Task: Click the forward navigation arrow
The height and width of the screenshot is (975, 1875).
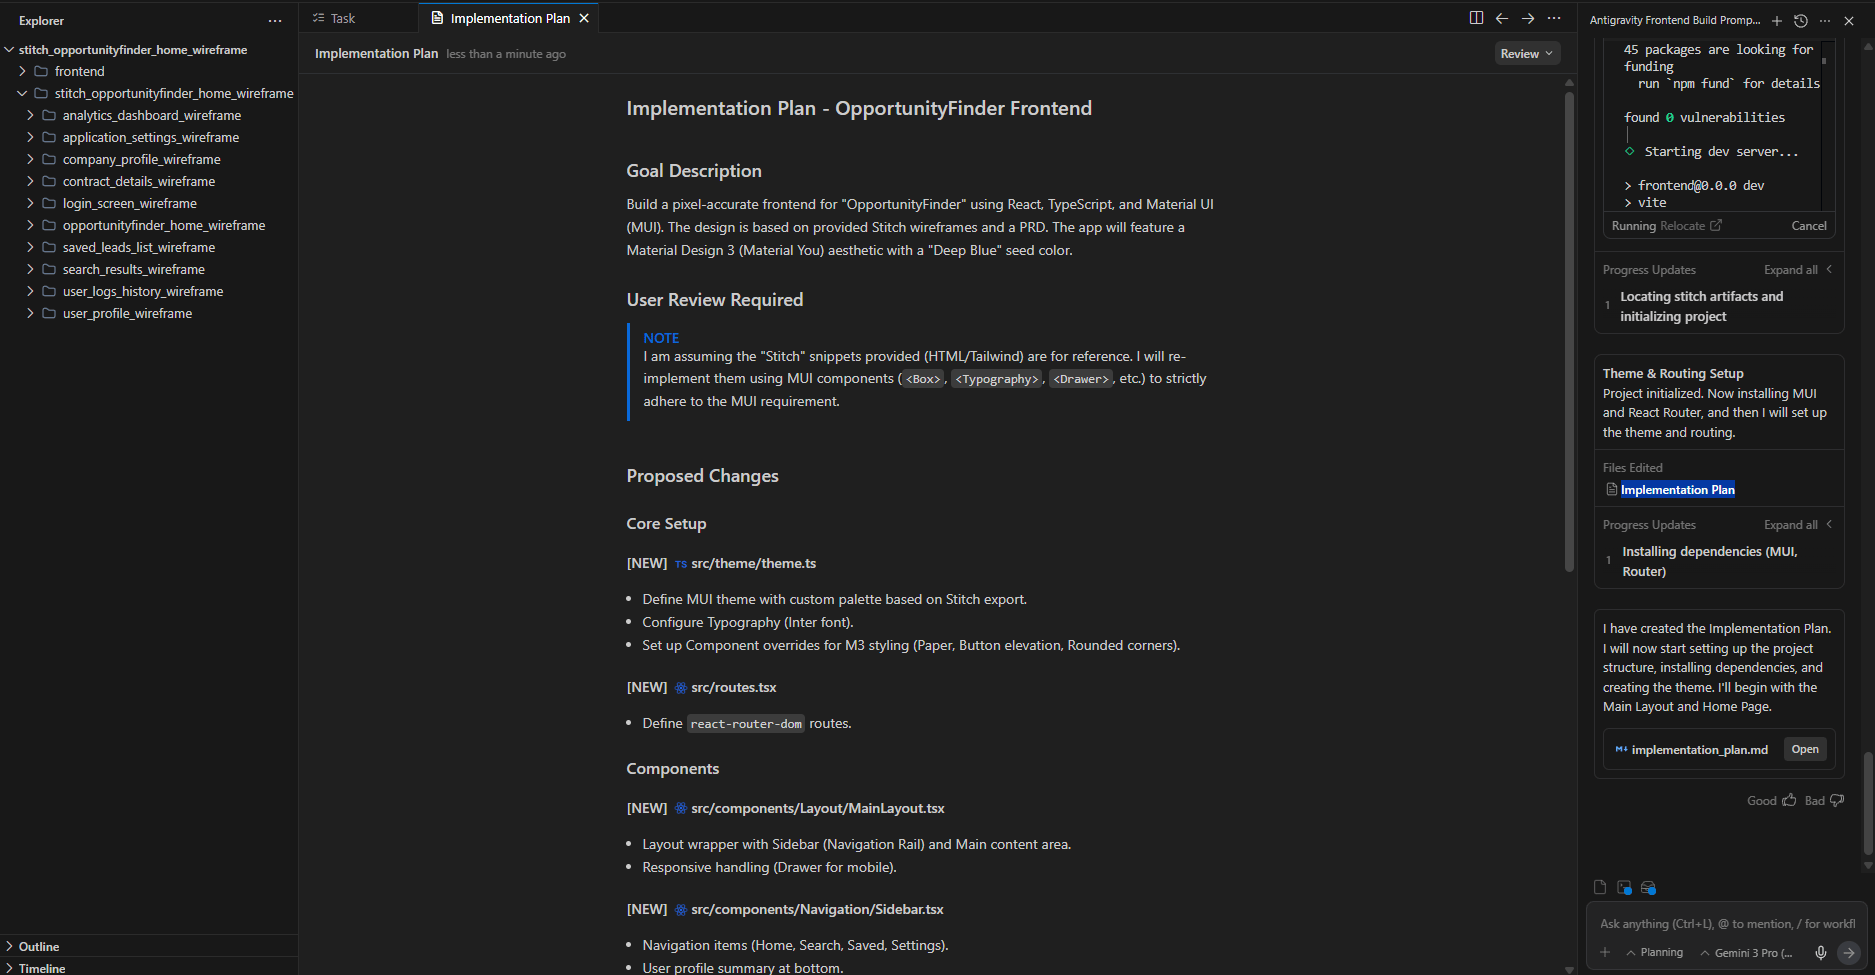Action: (1528, 17)
